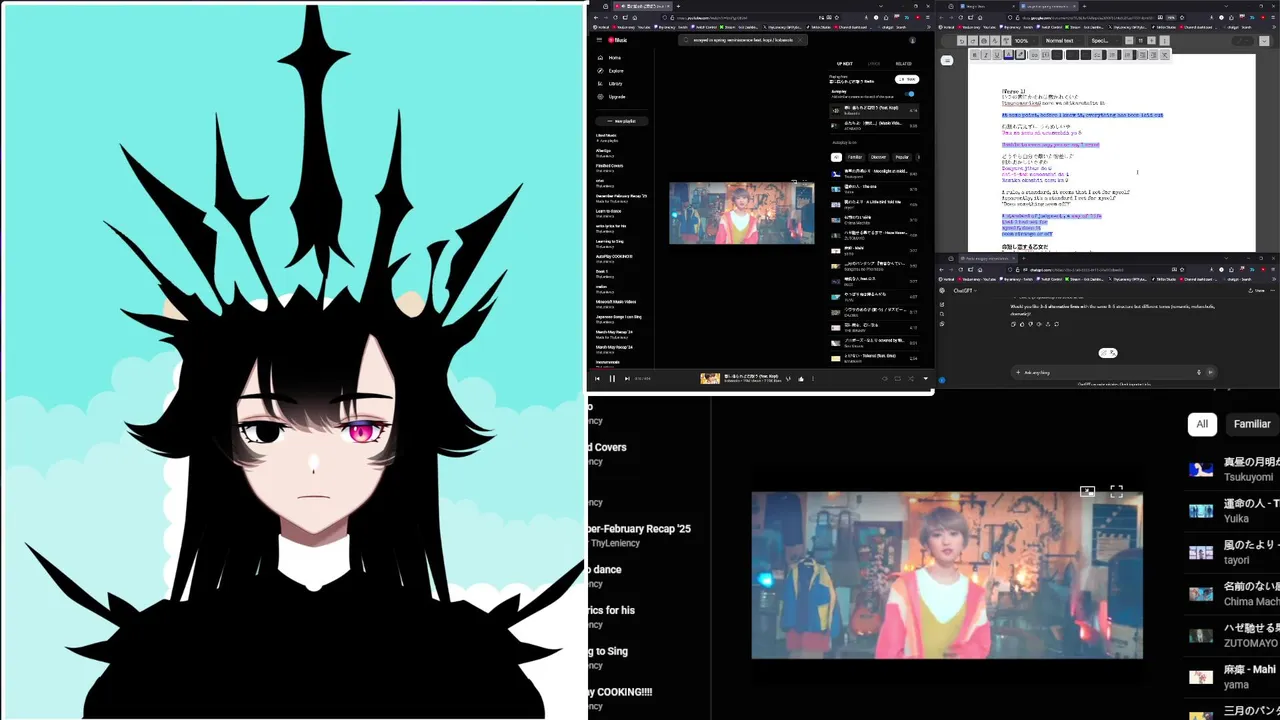Open the Japanese Songs I can Sing playlist
Image resolution: width=1280 pixels, height=720 pixels.
[x=619, y=316]
